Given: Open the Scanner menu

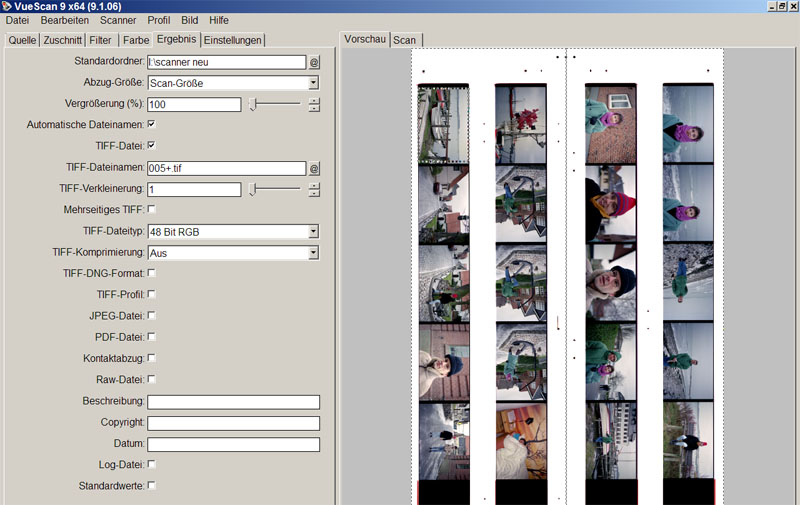Looking at the screenshot, I should (118, 20).
